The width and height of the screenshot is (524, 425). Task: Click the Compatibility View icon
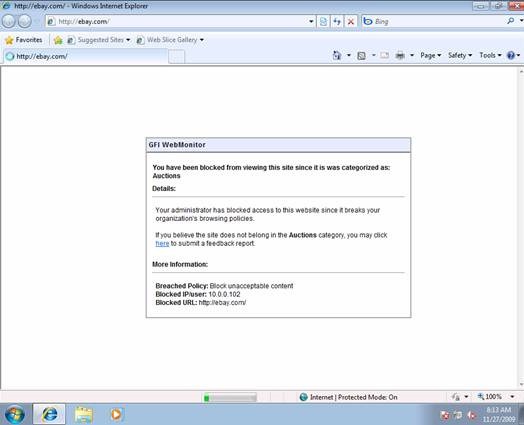click(x=323, y=22)
